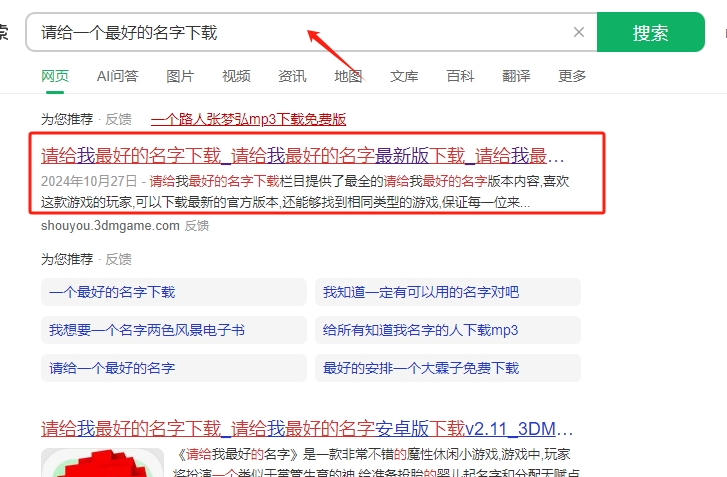
Task: Select suggestion 我知道一定有可以用的名字对吧
Action: click(x=420, y=292)
